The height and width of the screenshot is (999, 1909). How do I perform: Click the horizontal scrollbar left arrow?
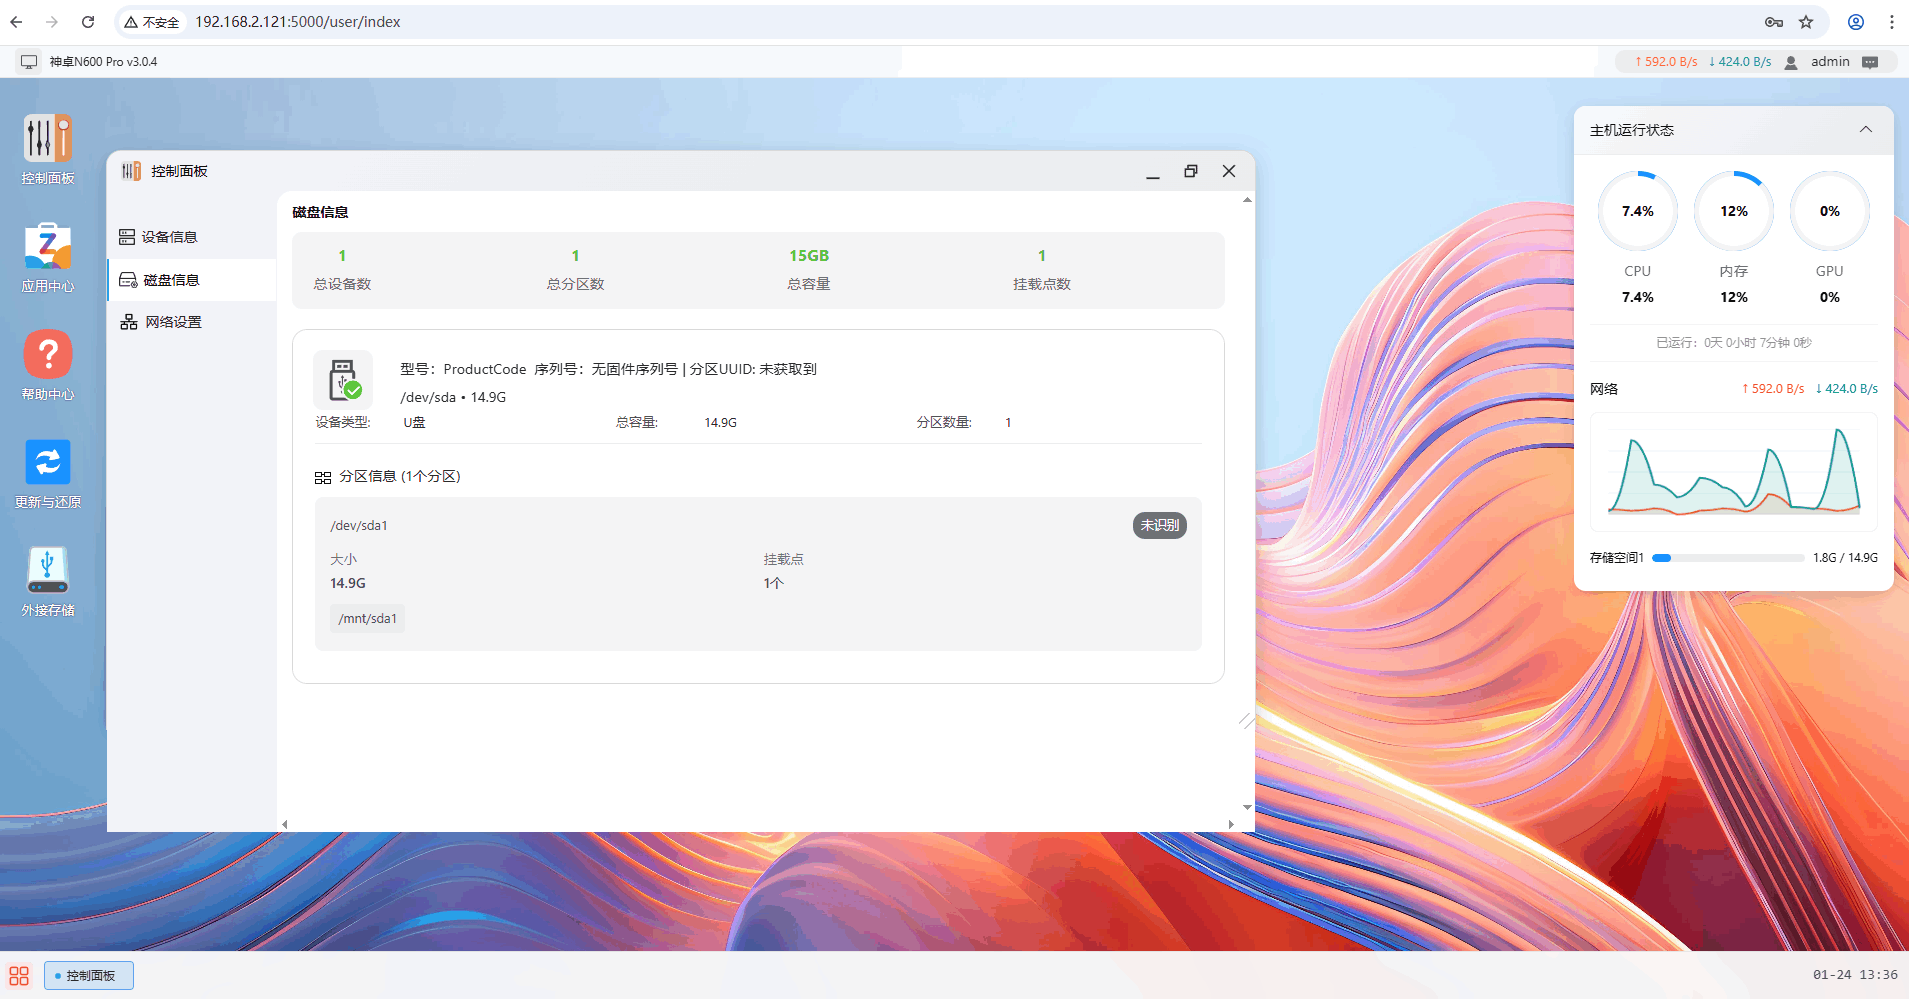tap(285, 825)
